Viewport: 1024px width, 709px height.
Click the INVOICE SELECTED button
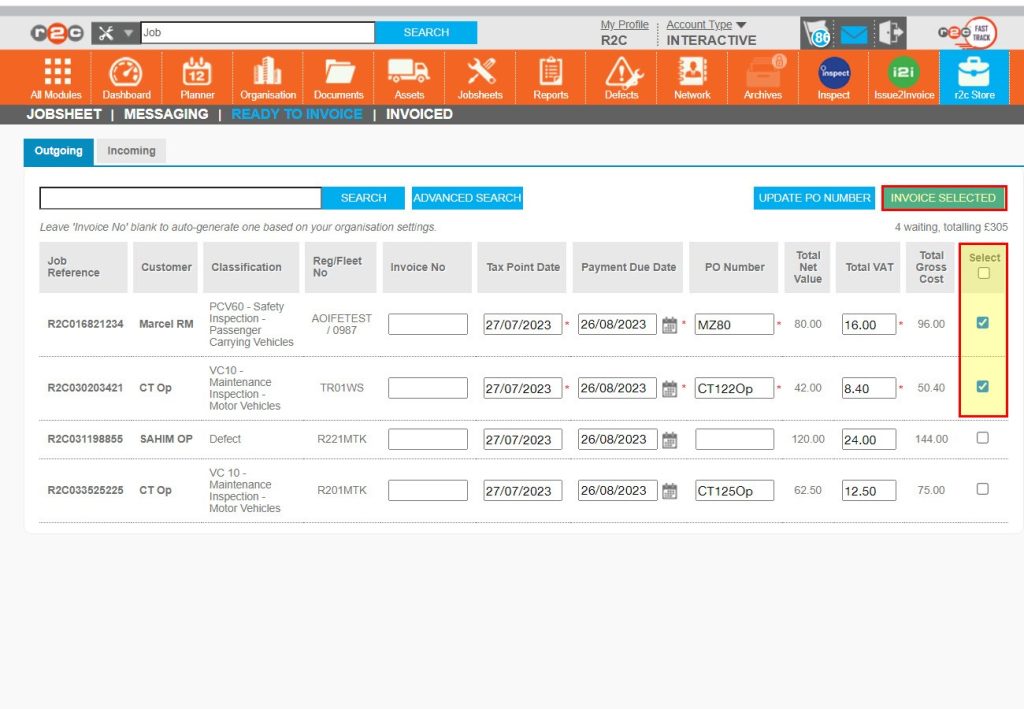point(944,198)
